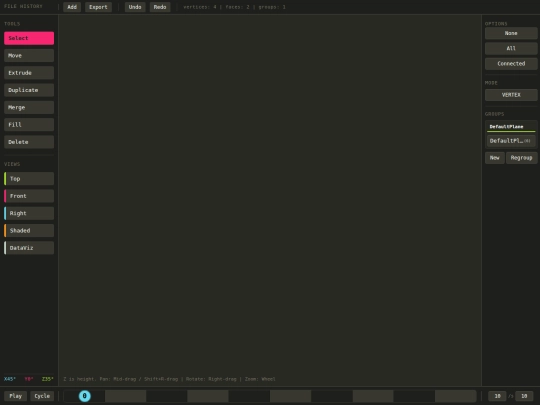Edit the DefaultPlane group name field
The width and height of the screenshot is (540, 405).
point(511,127)
